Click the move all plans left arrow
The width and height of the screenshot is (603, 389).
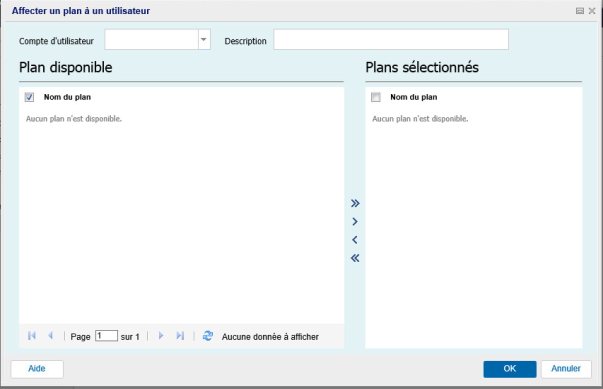[355, 258]
